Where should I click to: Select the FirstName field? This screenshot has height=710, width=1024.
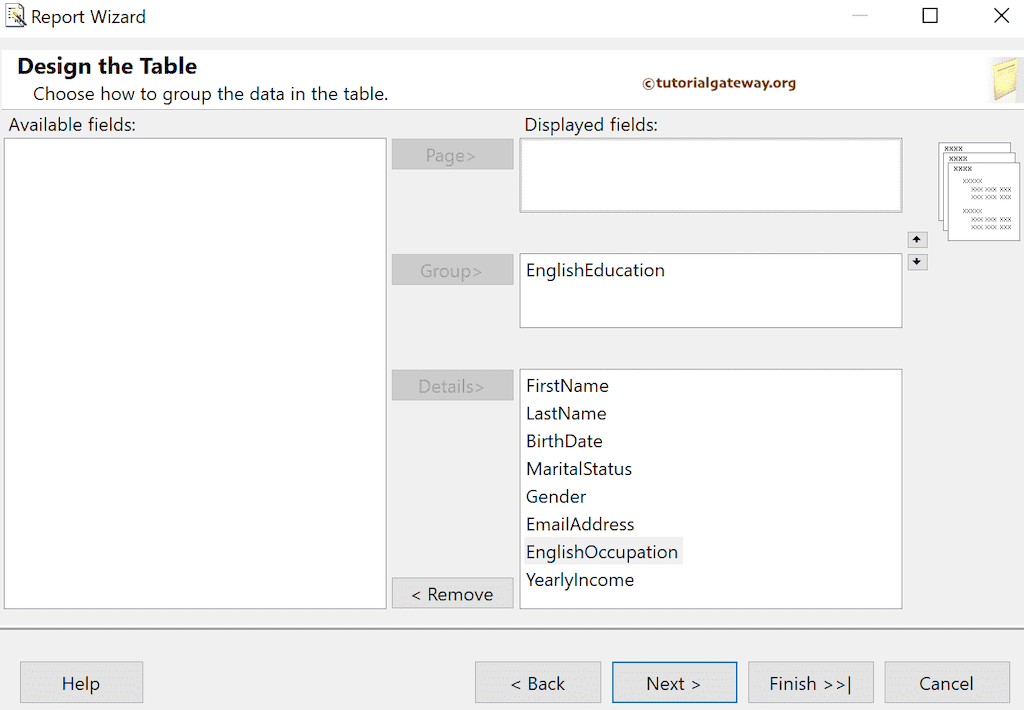pos(567,385)
